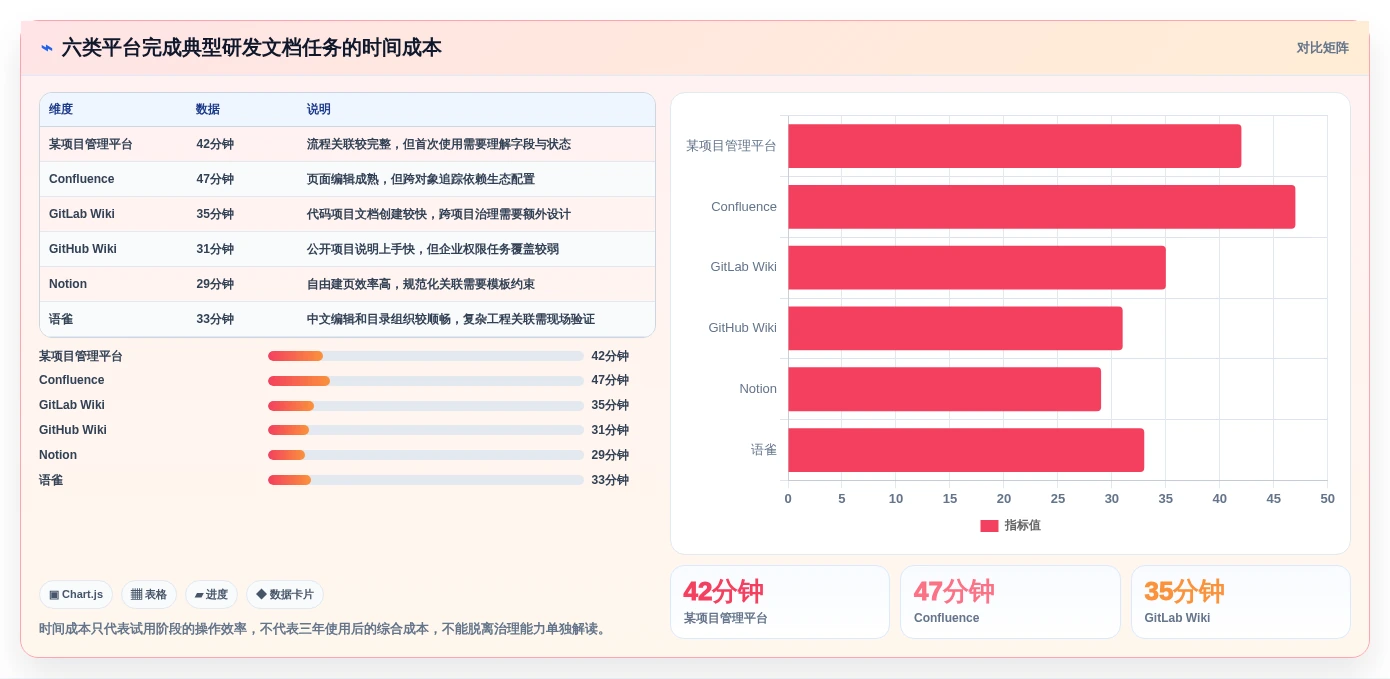1390x679 pixels.
Task: Click the 语雀 chart bar
Action: (x=966, y=450)
